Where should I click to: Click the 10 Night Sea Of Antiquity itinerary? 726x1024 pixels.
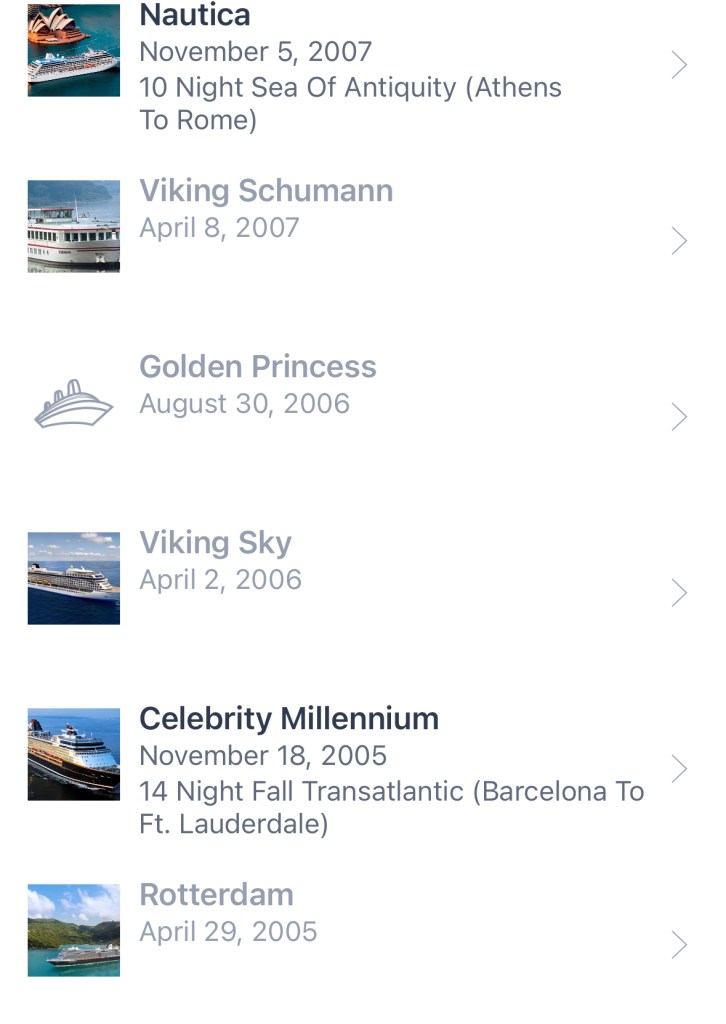(350, 104)
